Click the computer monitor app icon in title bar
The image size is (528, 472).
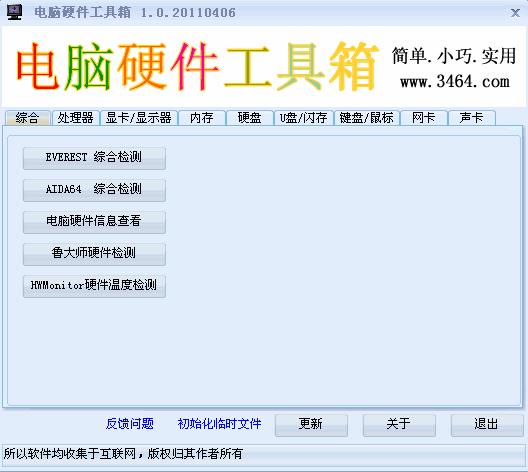[14, 12]
